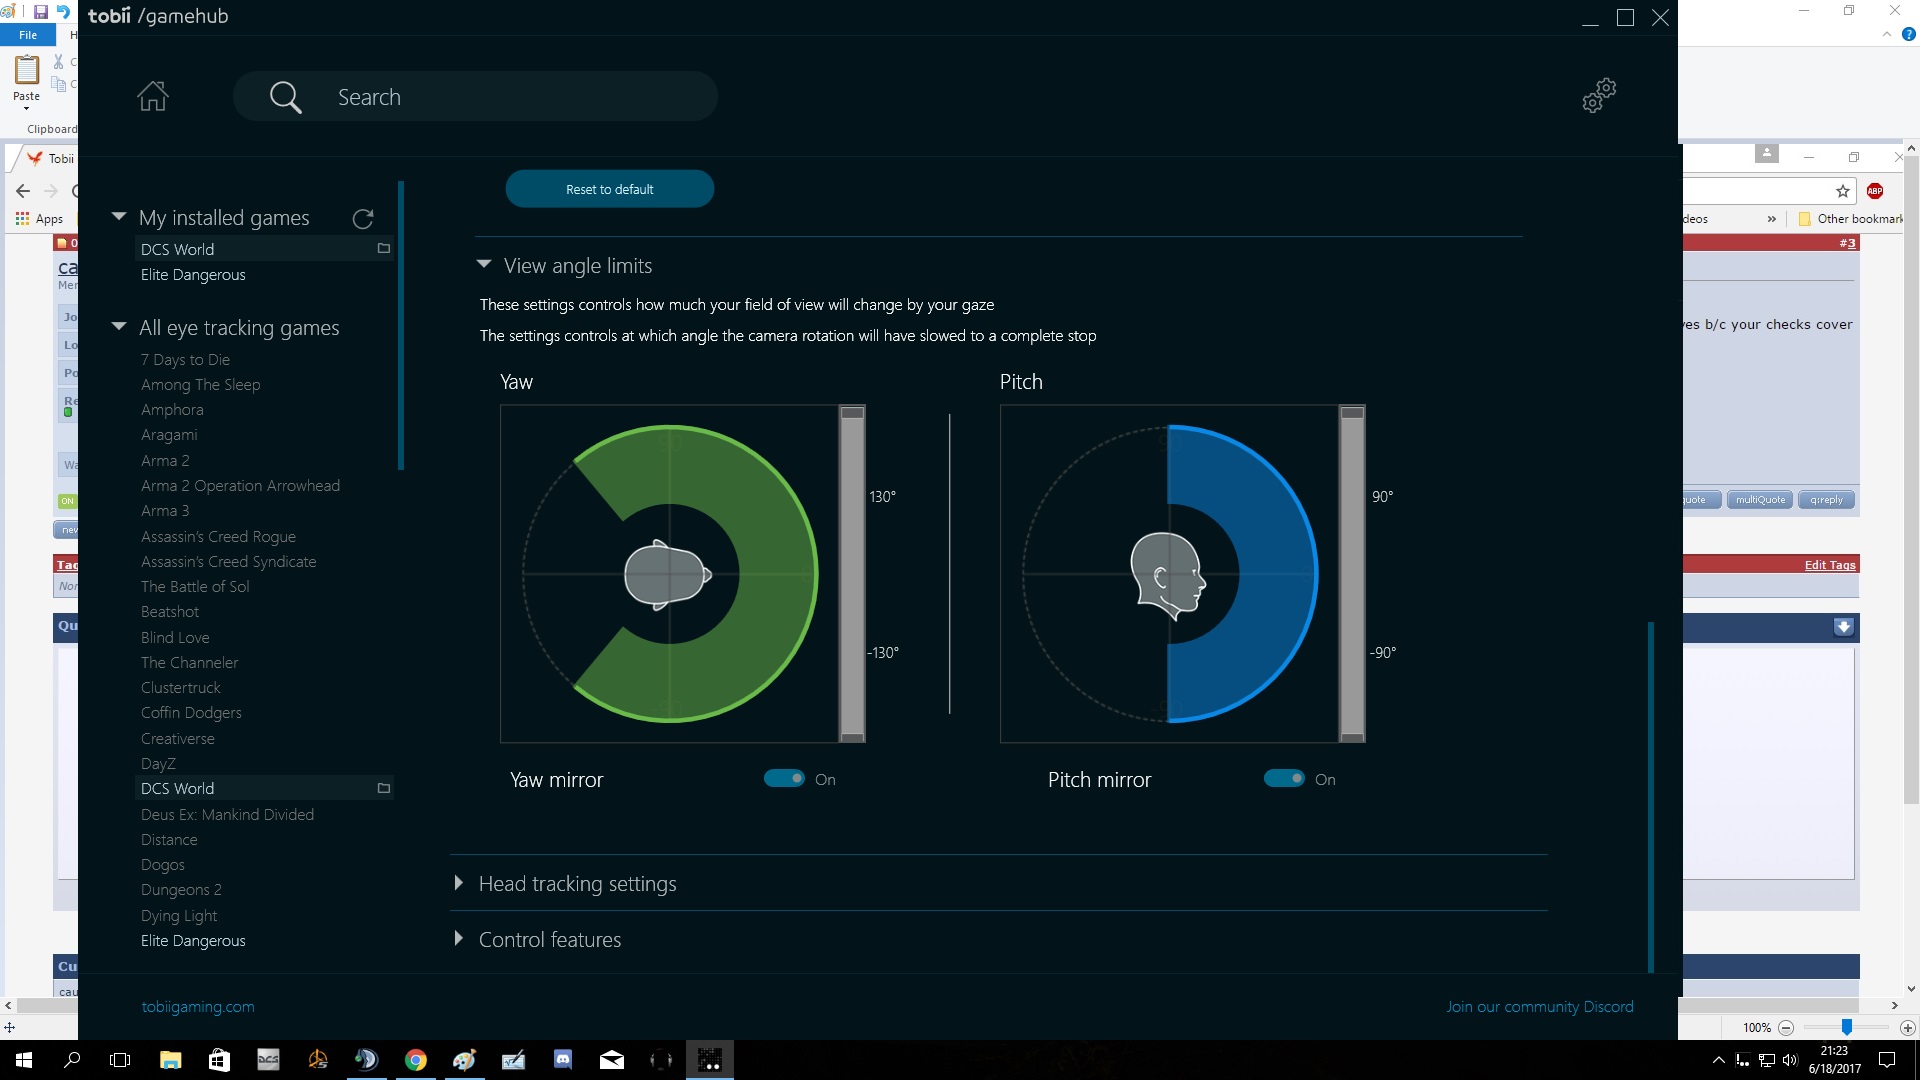Select Arma 3 in eye tracking games
The height and width of the screenshot is (1080, 1920).
click(x=165, y=511)
